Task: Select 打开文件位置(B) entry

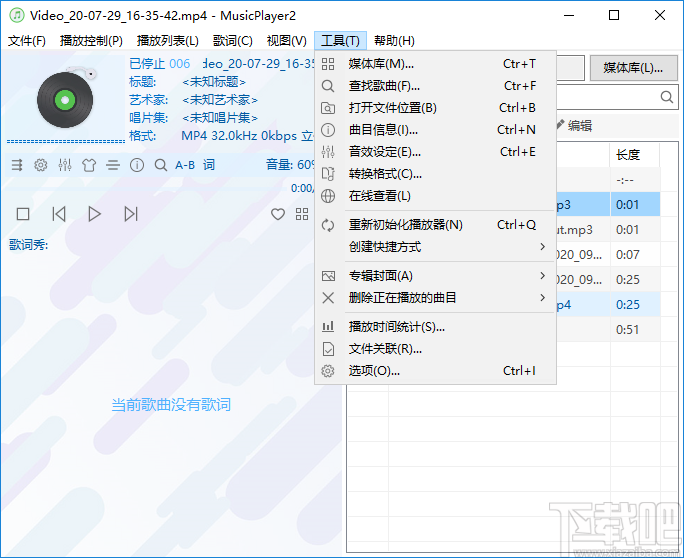Action: 435,108
